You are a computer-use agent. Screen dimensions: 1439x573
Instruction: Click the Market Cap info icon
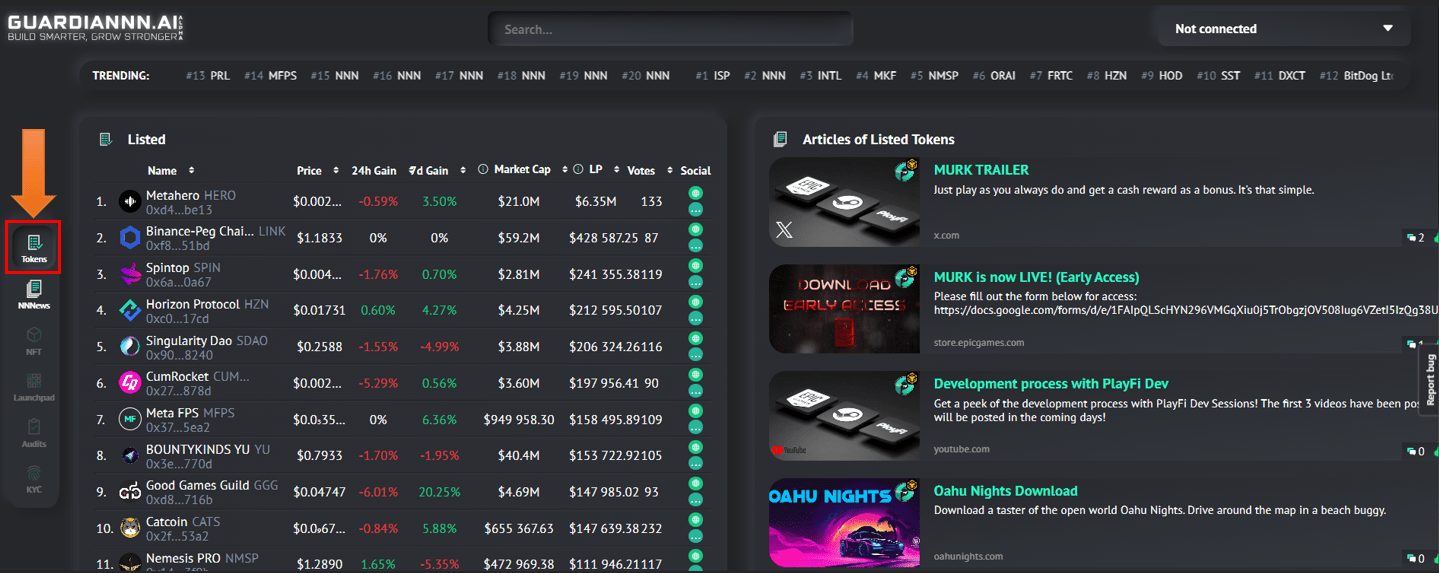(x=483, y=170)
